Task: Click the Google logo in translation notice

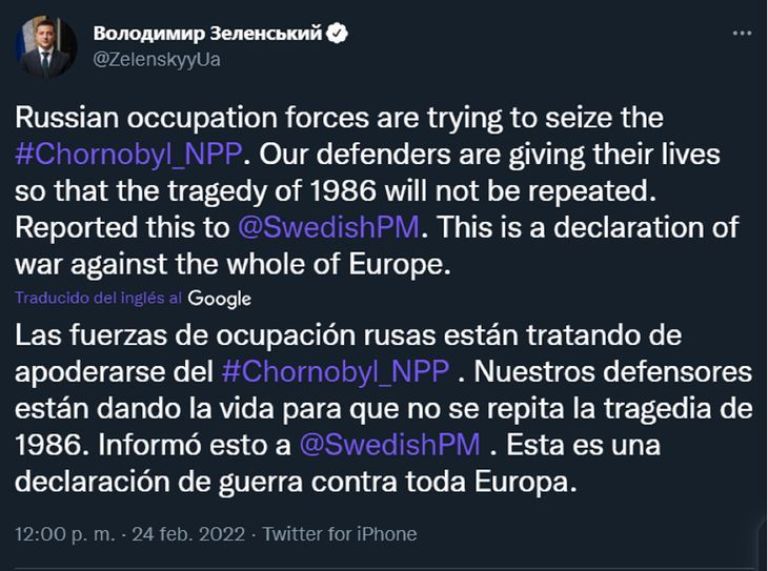Action: coord(219,298)
